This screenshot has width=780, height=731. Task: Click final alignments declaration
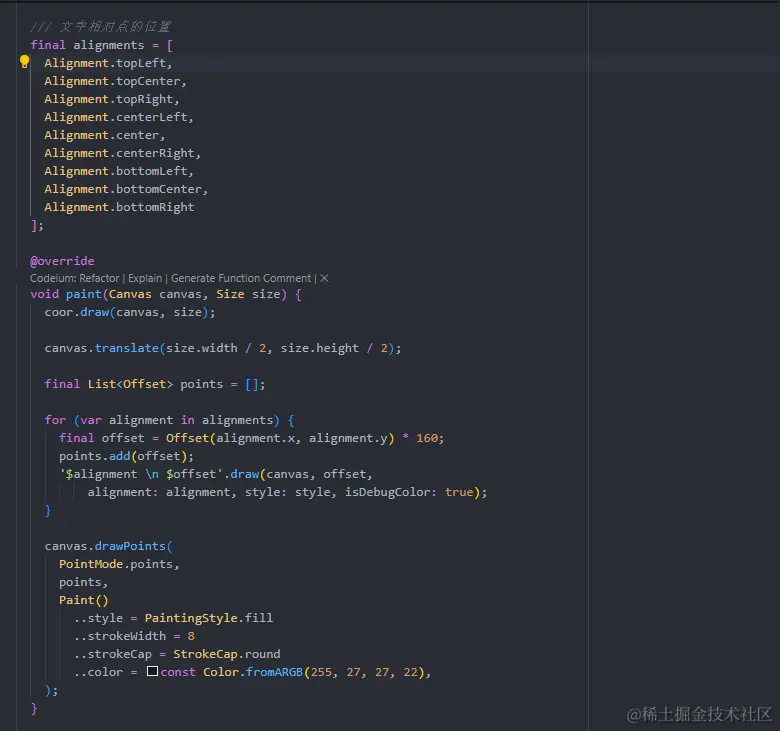(x=101, y=45)
